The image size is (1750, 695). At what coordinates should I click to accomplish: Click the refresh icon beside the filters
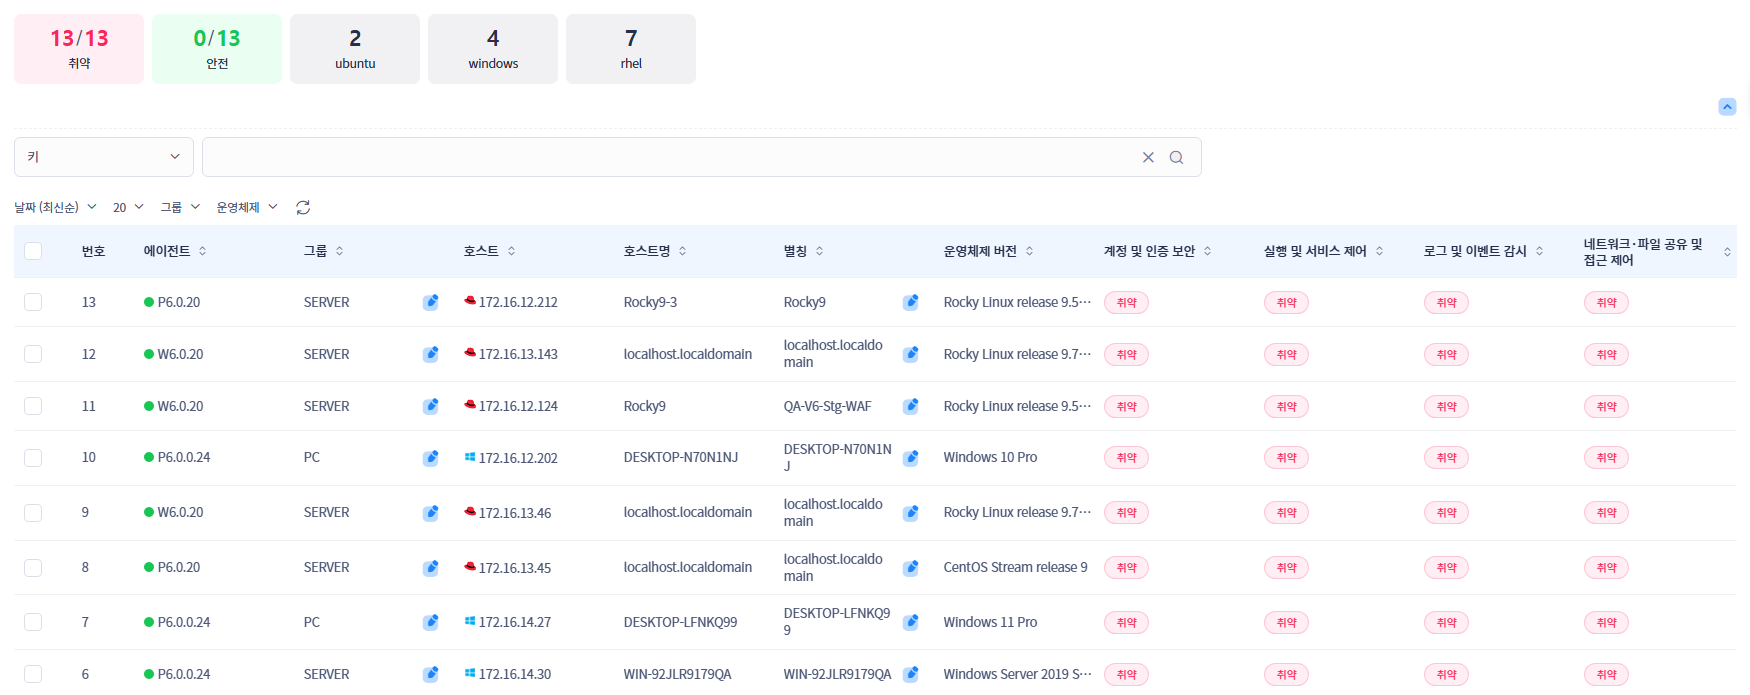point(303,207)
